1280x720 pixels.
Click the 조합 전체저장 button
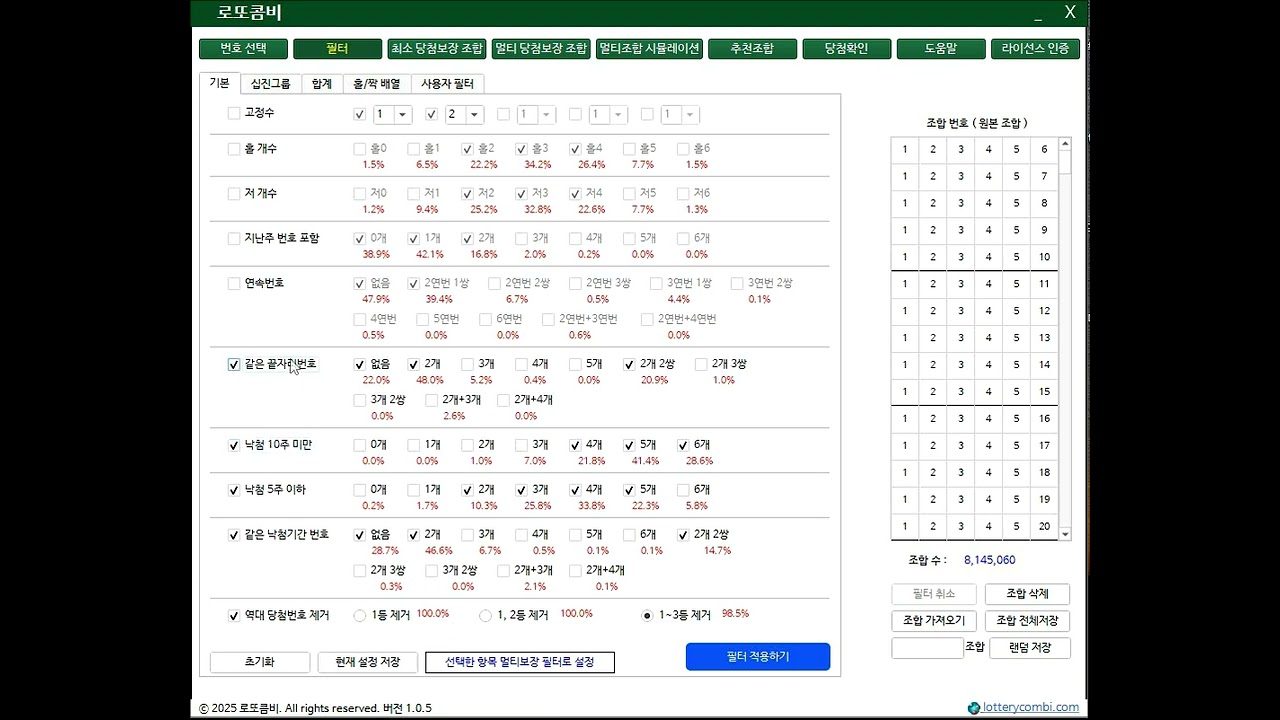(1027, 621)
